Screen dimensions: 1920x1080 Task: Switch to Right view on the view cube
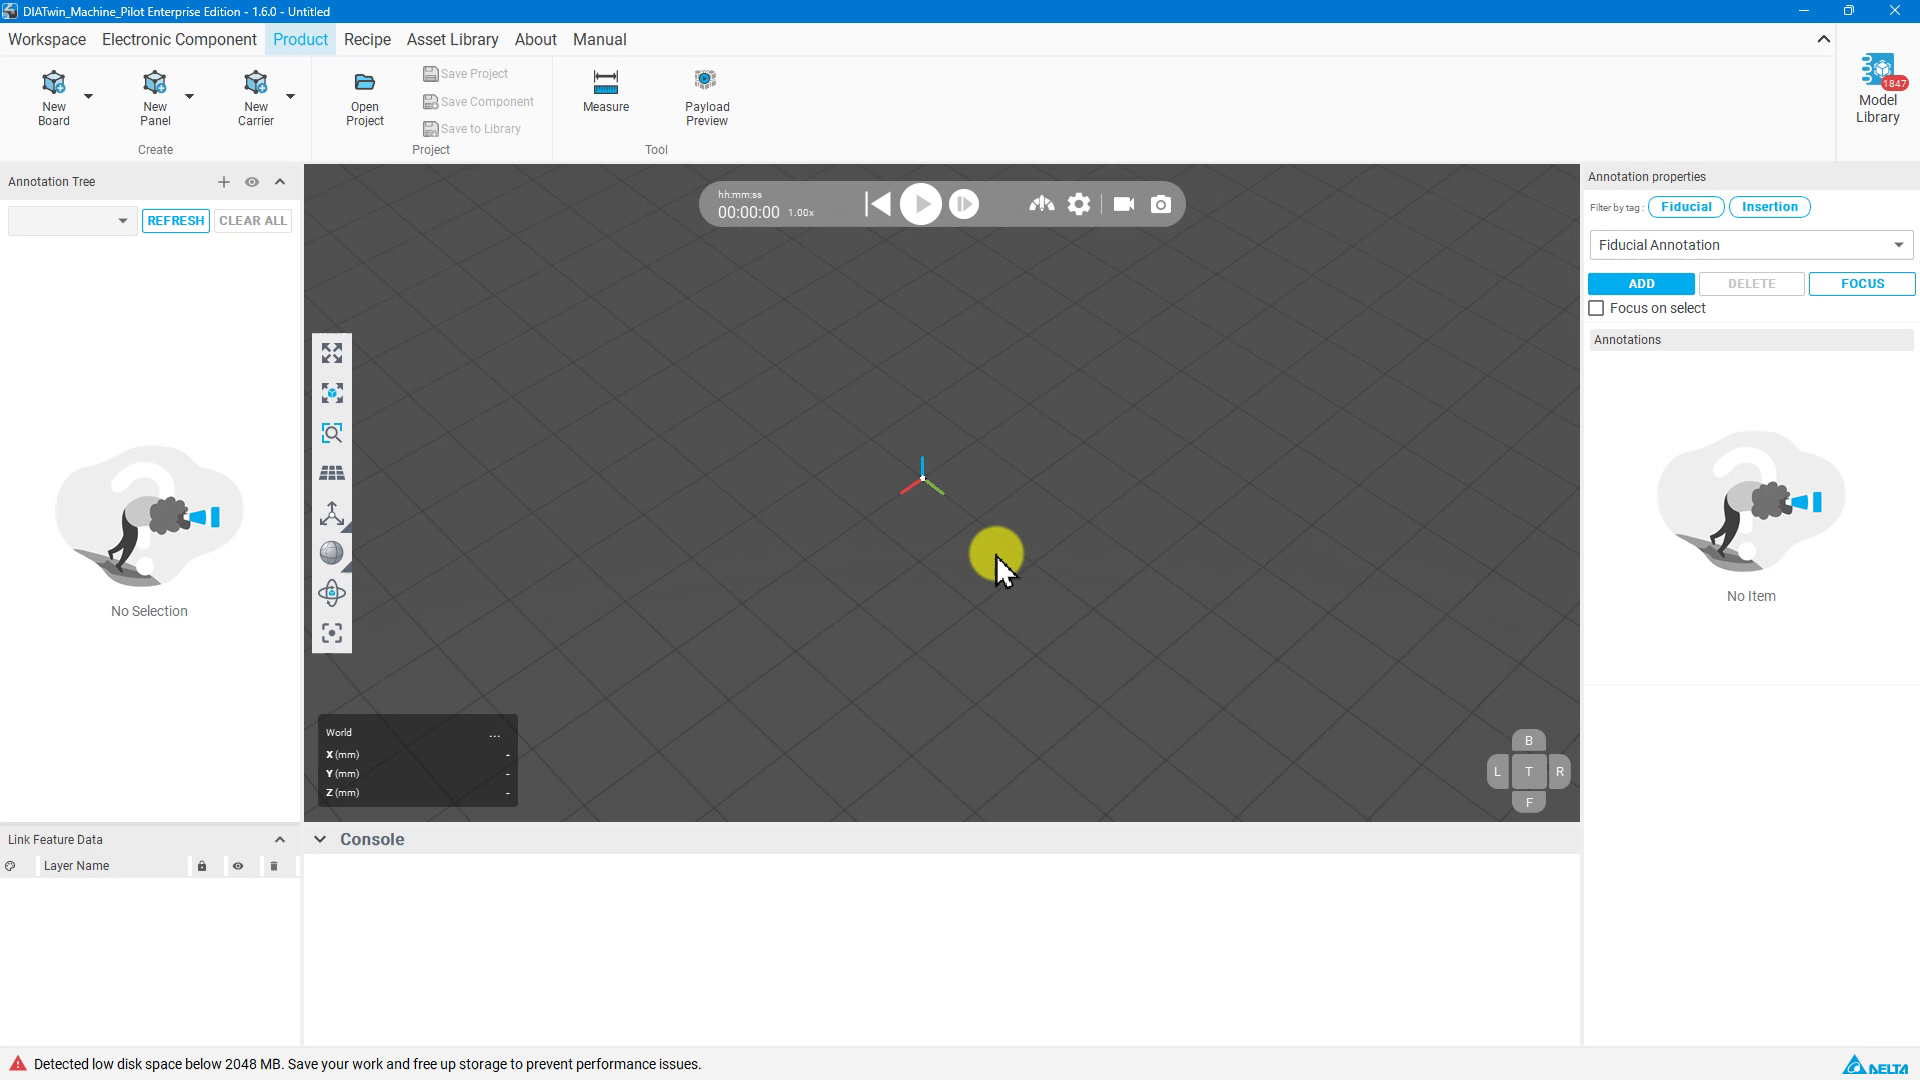[x=1559, y=772]
